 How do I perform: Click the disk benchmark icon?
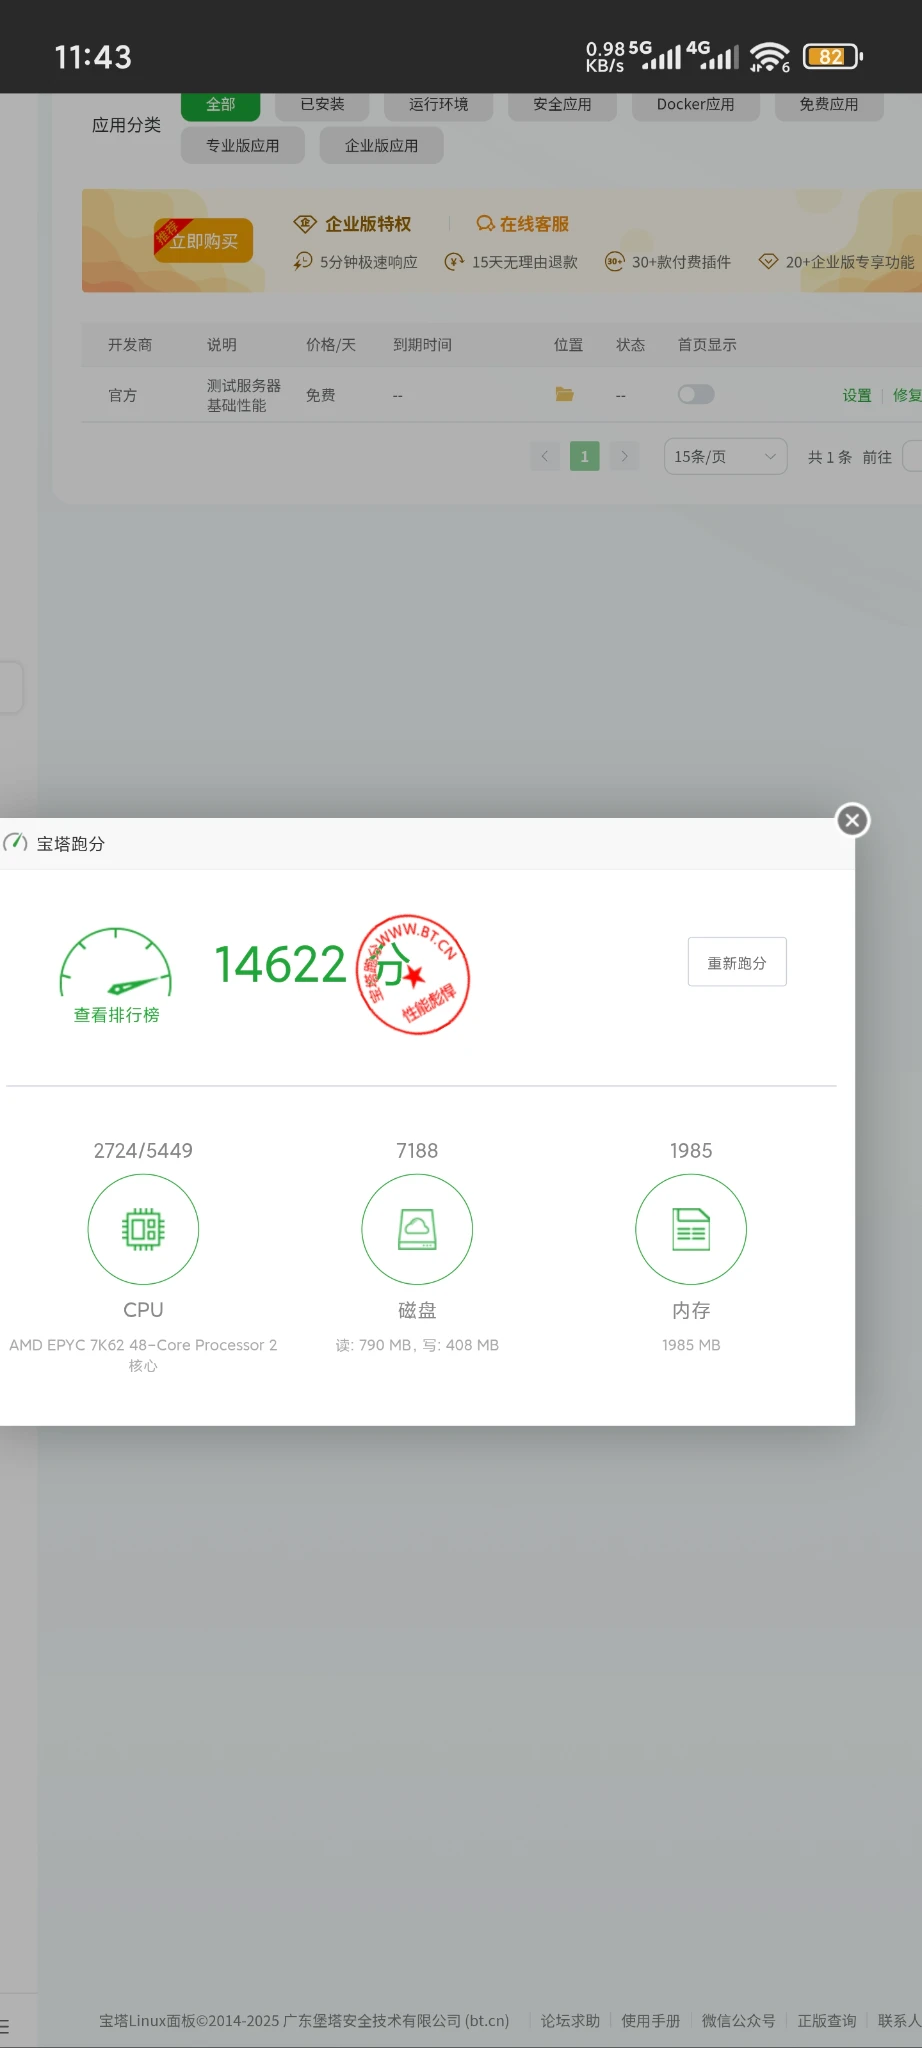pyautogui.click(x=417, y=1229)
